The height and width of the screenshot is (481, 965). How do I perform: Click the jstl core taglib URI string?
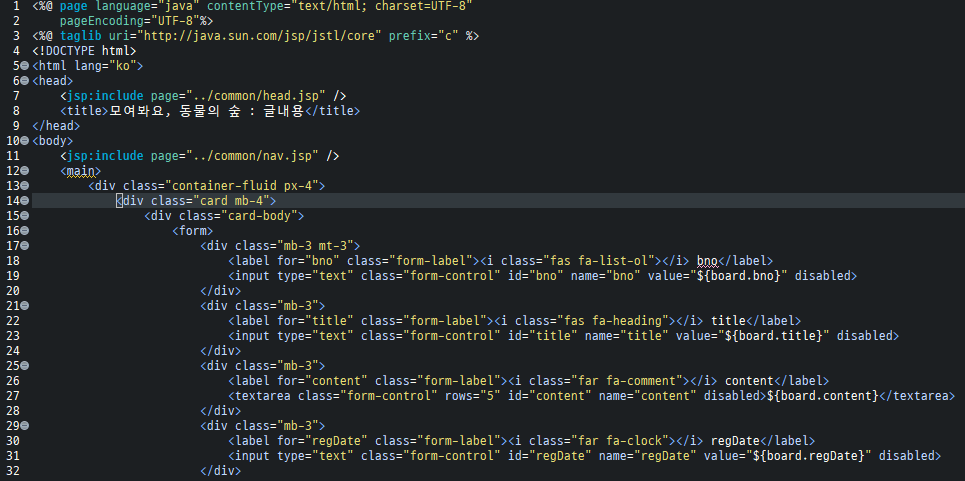260,36
